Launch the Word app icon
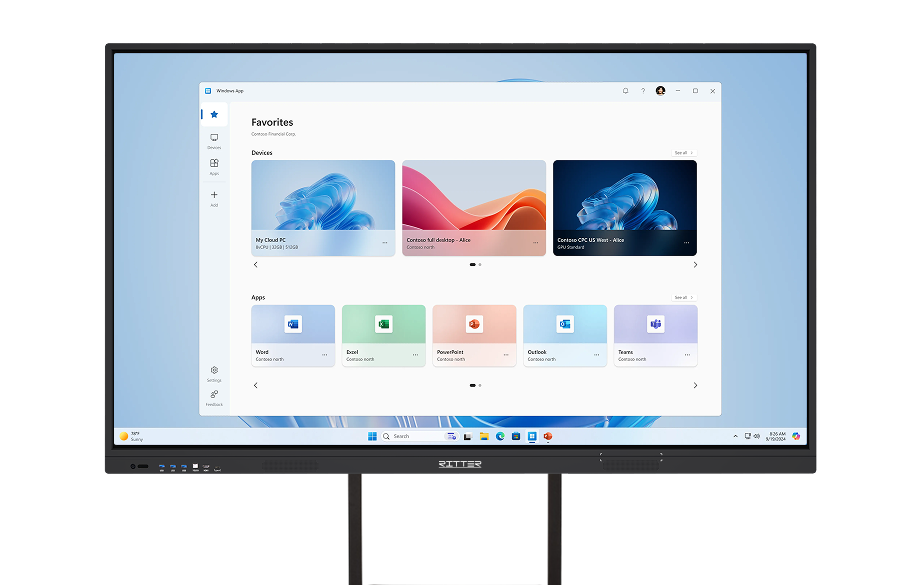Viewport: 920px width, 585px height. [x=293, y=324]
